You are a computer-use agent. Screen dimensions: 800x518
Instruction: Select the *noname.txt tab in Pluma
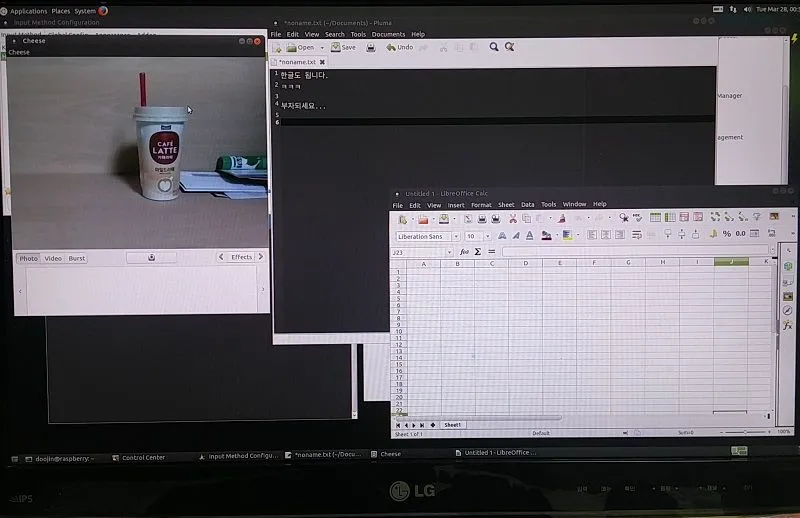coord(297,62)
